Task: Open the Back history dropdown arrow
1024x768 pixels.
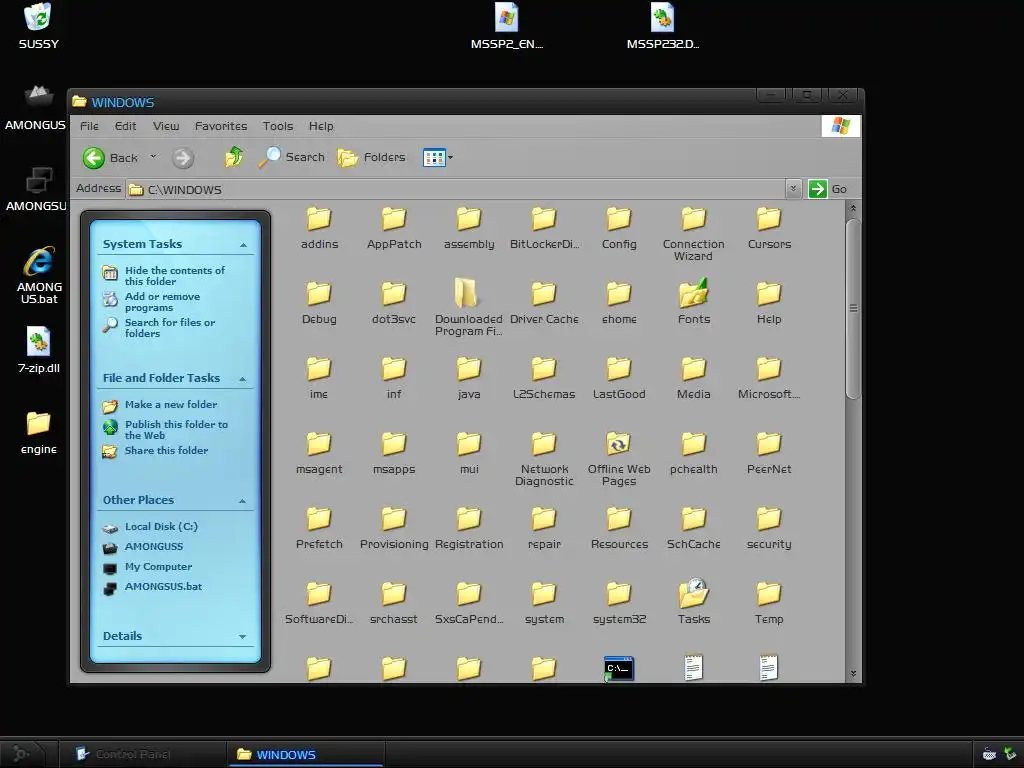Action: pyautogui.click(x=153, y=157)
